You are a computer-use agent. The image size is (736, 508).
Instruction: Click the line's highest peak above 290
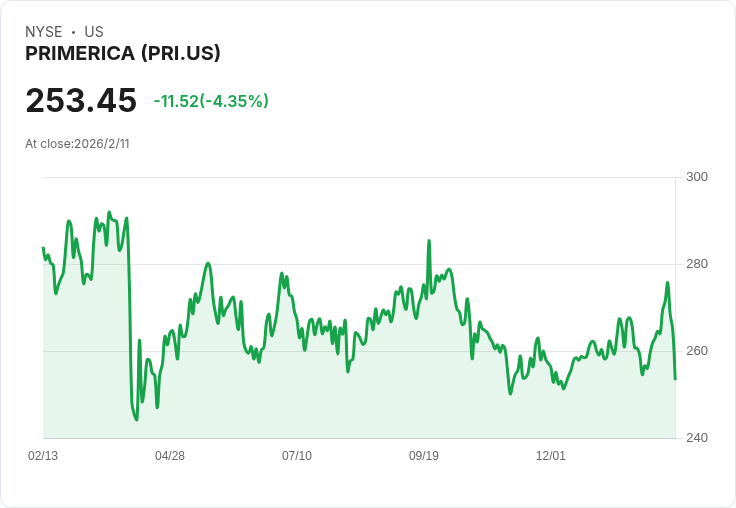109,212
